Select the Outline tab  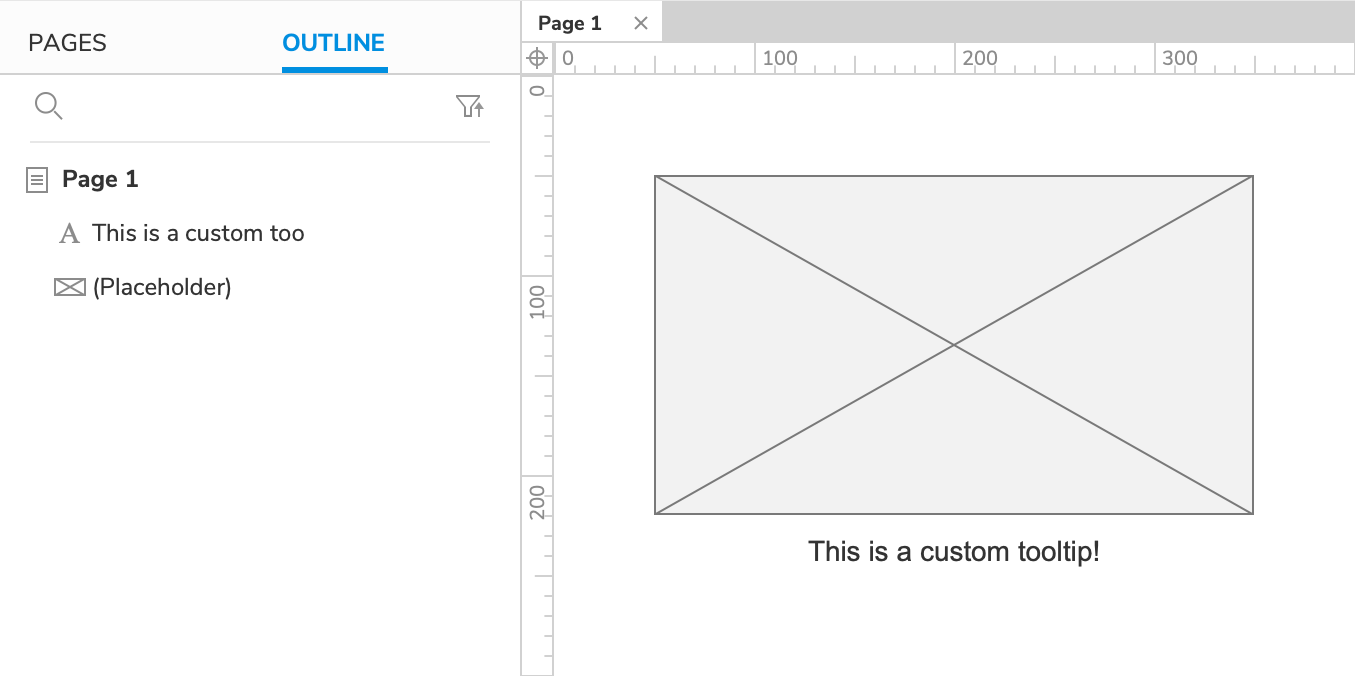[x=334, y=43]
